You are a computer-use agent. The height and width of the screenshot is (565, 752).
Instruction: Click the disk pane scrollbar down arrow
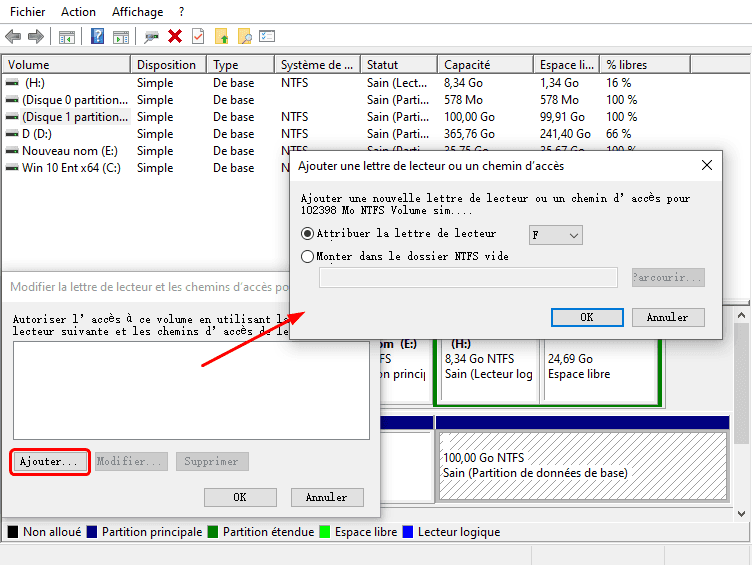[x=741, y=514]
